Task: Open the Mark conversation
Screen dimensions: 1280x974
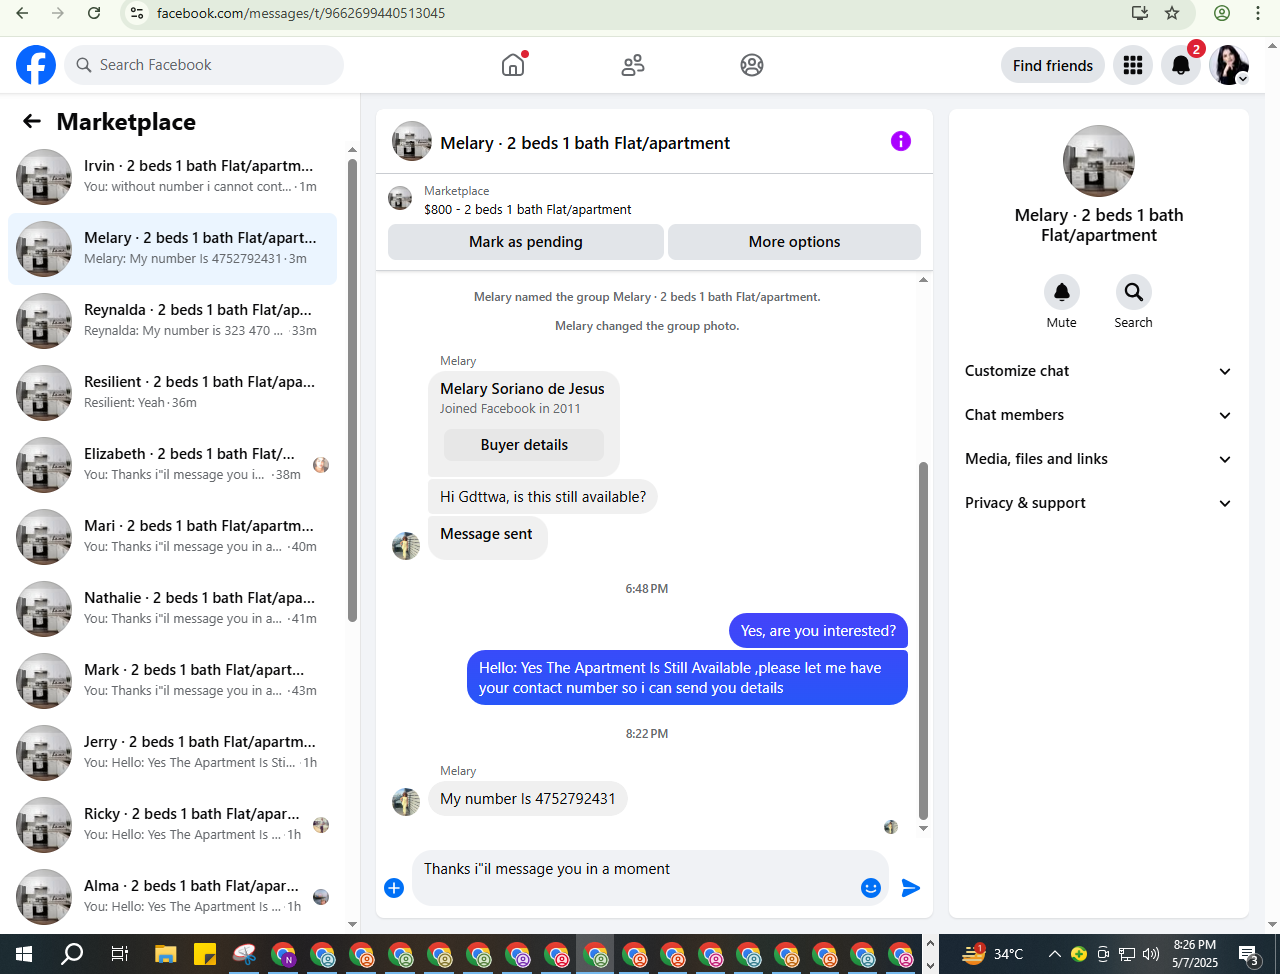Action: [x=173, y=681]
